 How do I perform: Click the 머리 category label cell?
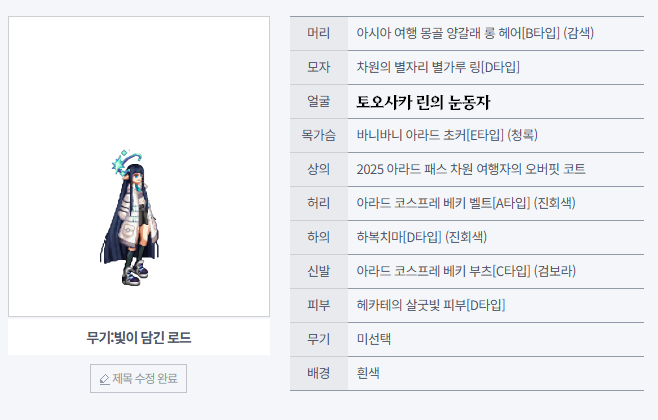[319, 34]
